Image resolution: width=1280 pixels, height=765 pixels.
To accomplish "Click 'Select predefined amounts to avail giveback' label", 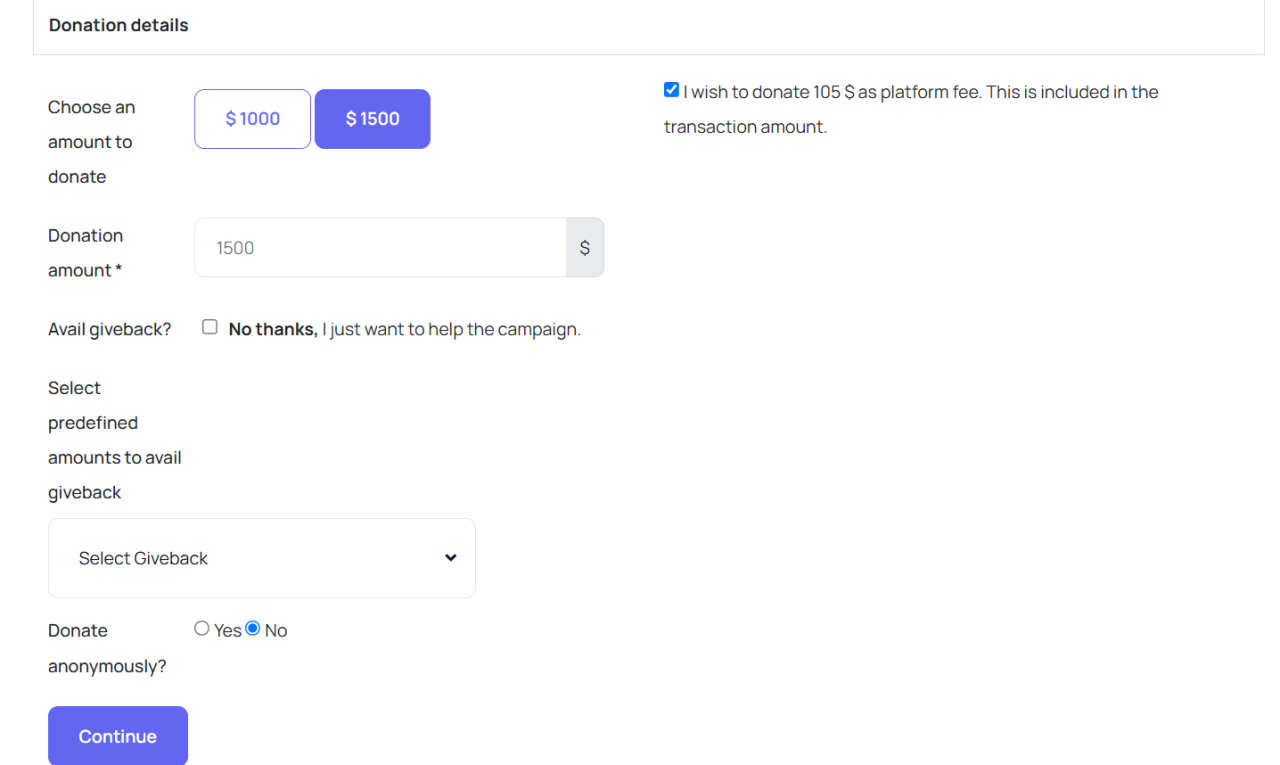I will [x=114, y=440].
